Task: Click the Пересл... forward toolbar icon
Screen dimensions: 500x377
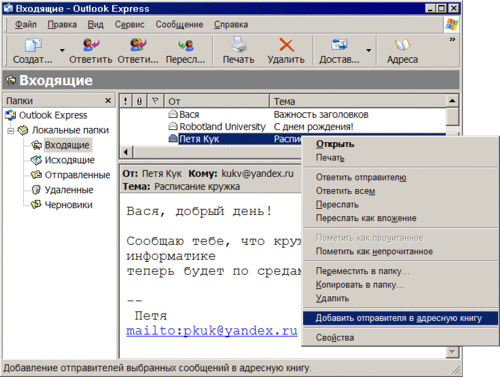Action: click(186, 45)
